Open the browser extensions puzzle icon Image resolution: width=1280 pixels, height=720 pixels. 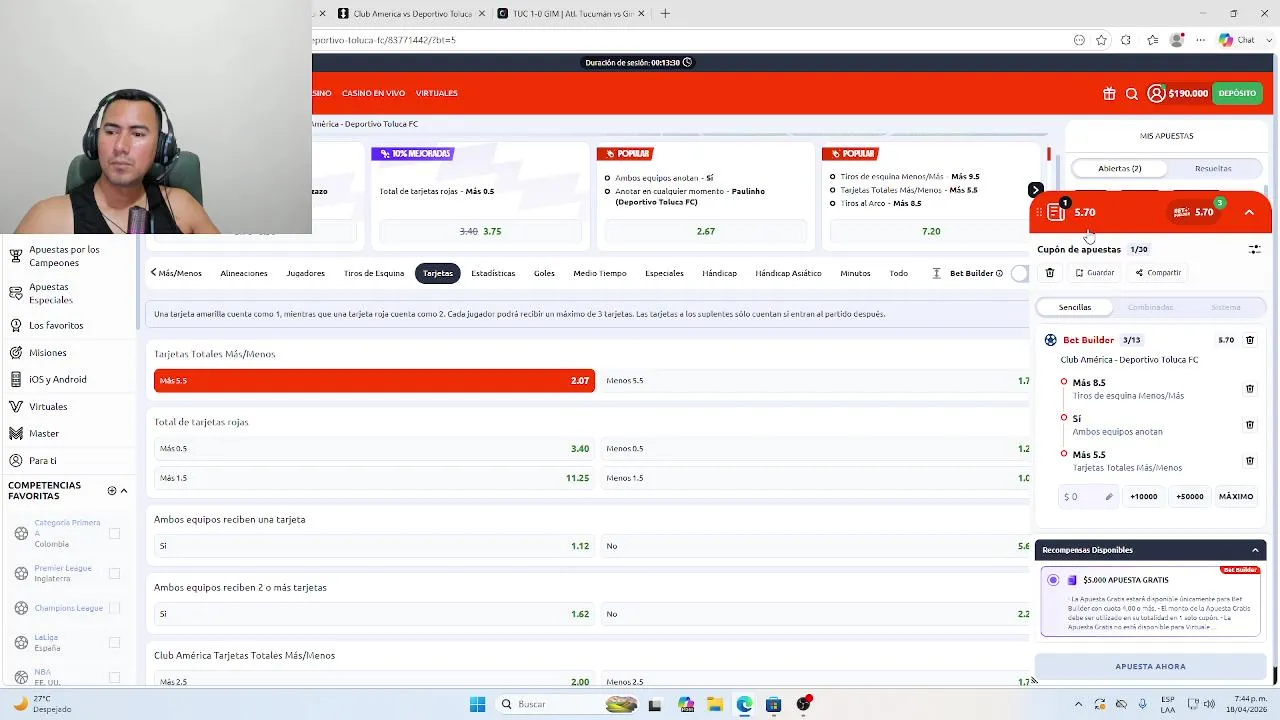1126,40
